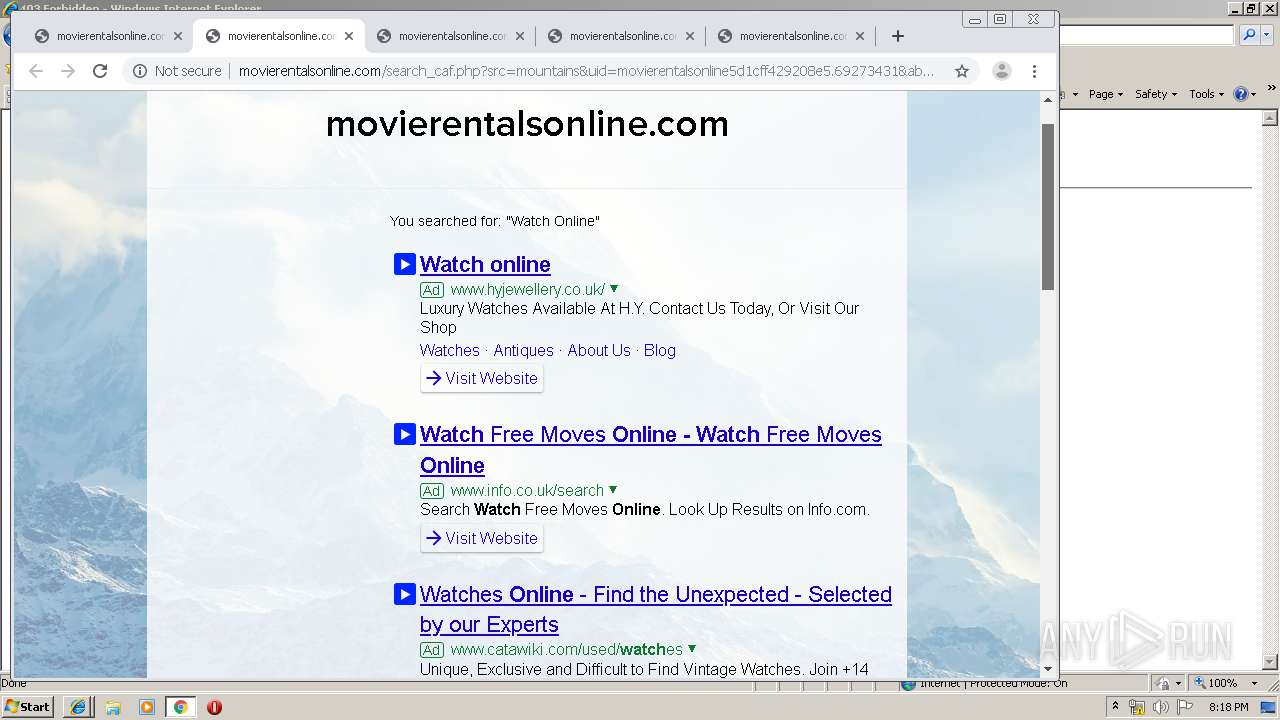This screenshot has width=1280, height=720.
Task: Click Chrome page scrollbar thumb
Action: pyautogui.click(x=1048, y=206)
